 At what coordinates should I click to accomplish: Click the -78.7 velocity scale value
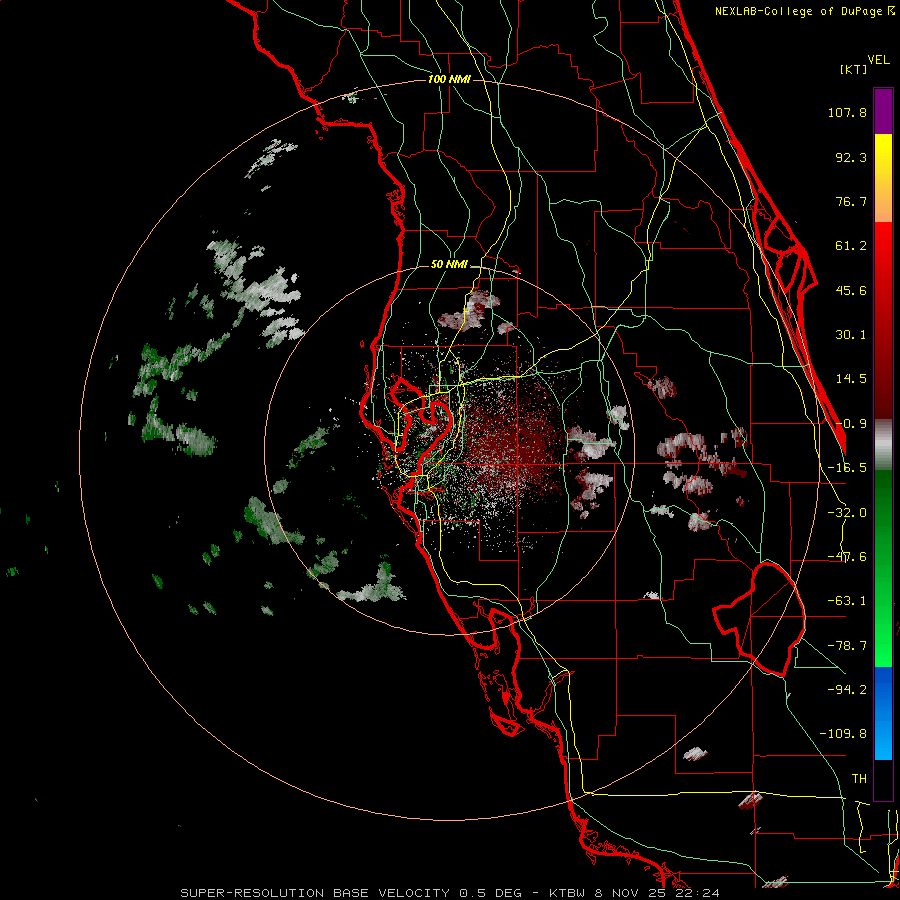coord(847,646)
